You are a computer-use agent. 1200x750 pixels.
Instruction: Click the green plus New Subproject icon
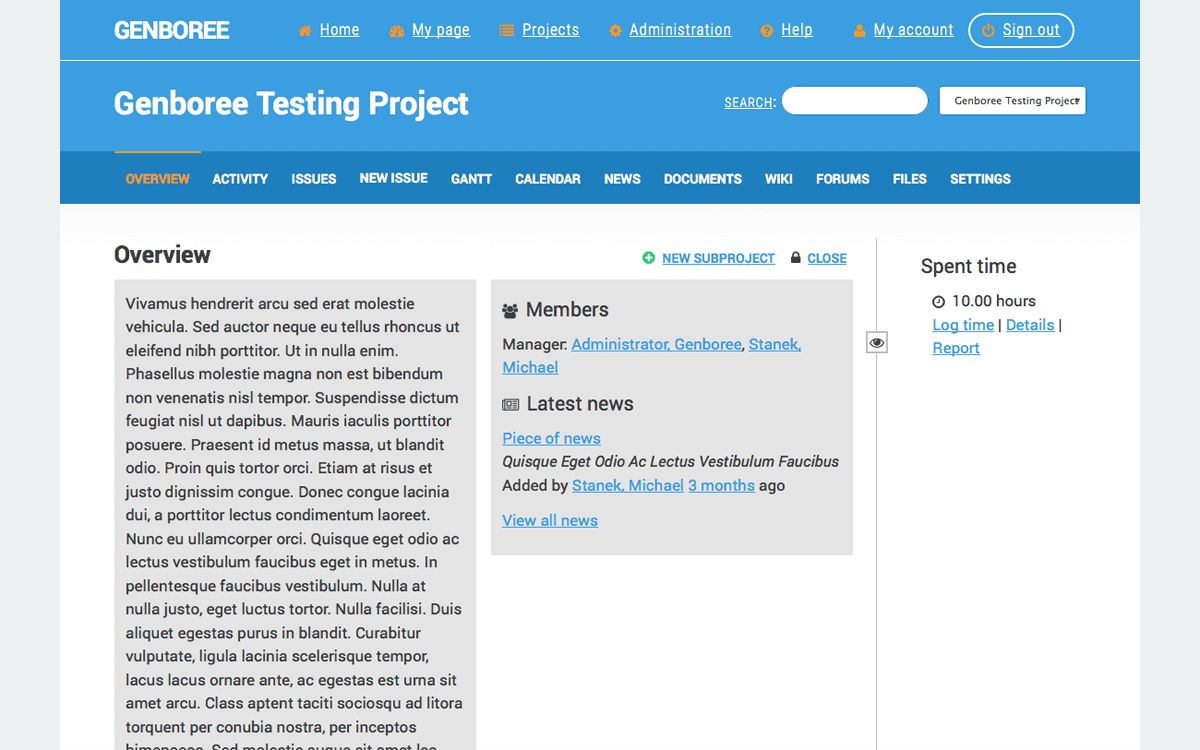point(649,258)
